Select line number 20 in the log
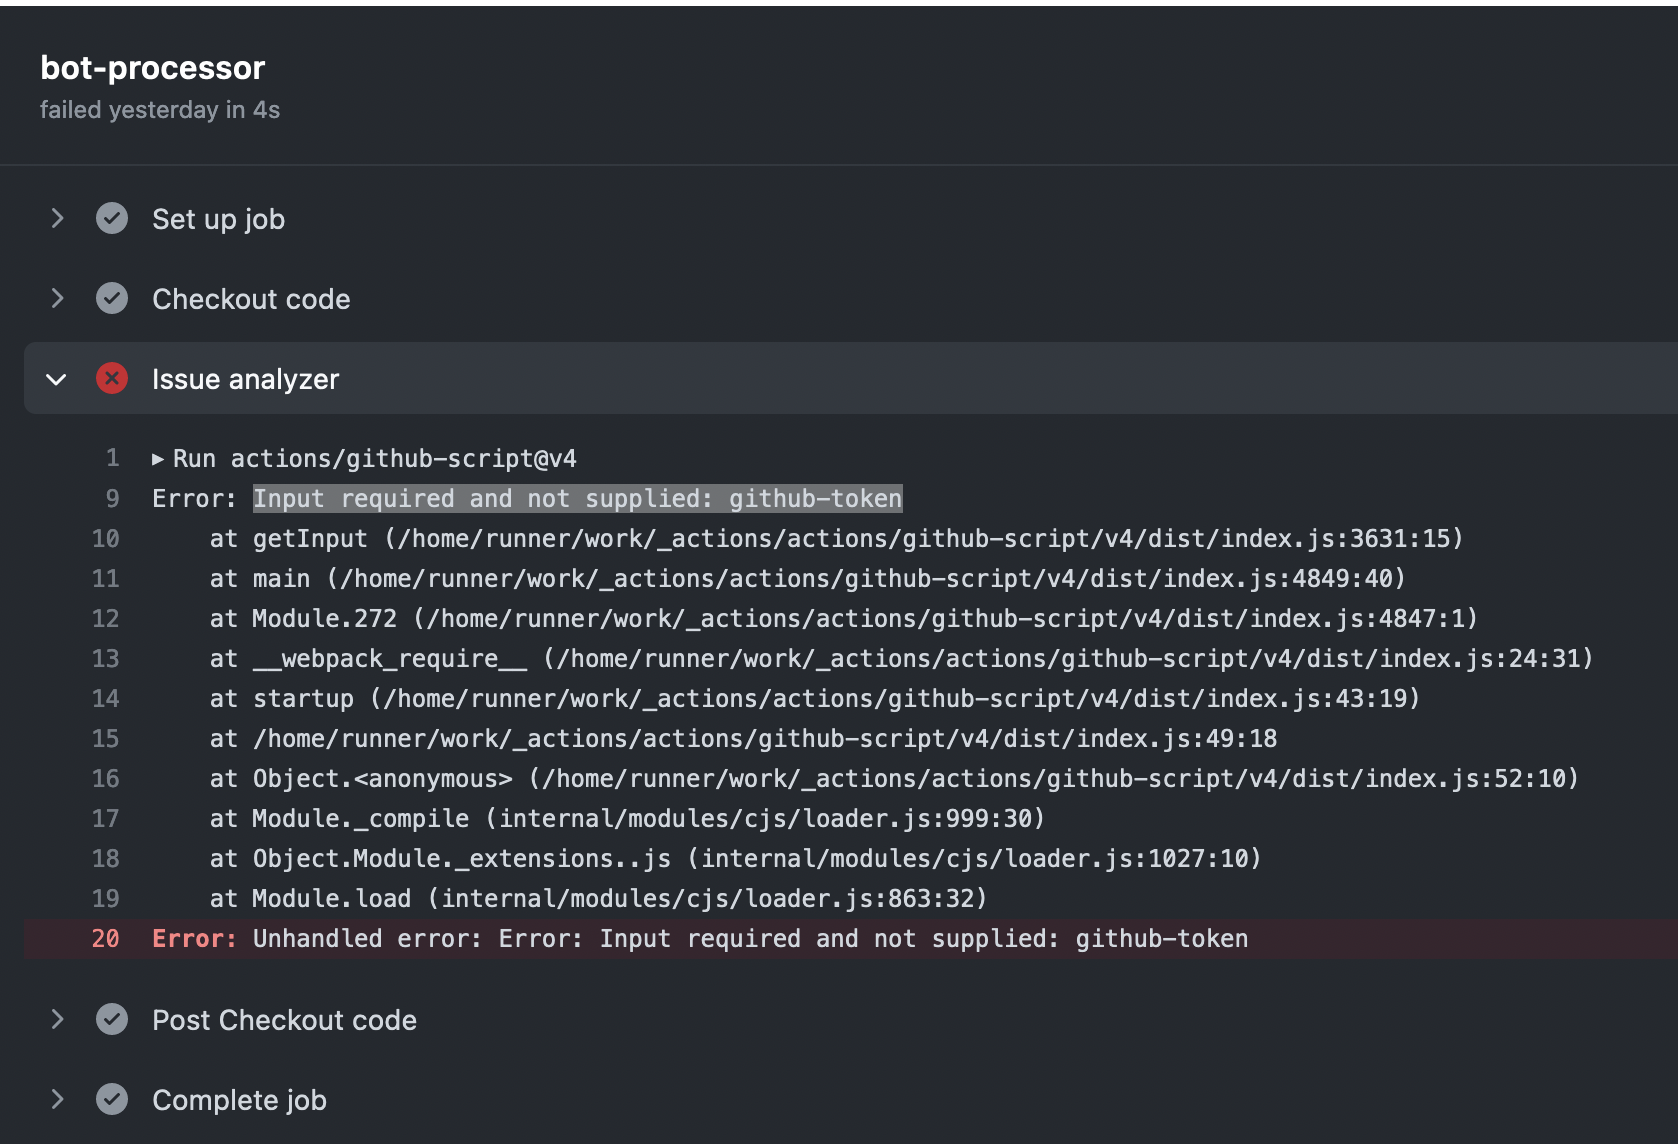1678x1144 pixels. [x=105, y=938]
